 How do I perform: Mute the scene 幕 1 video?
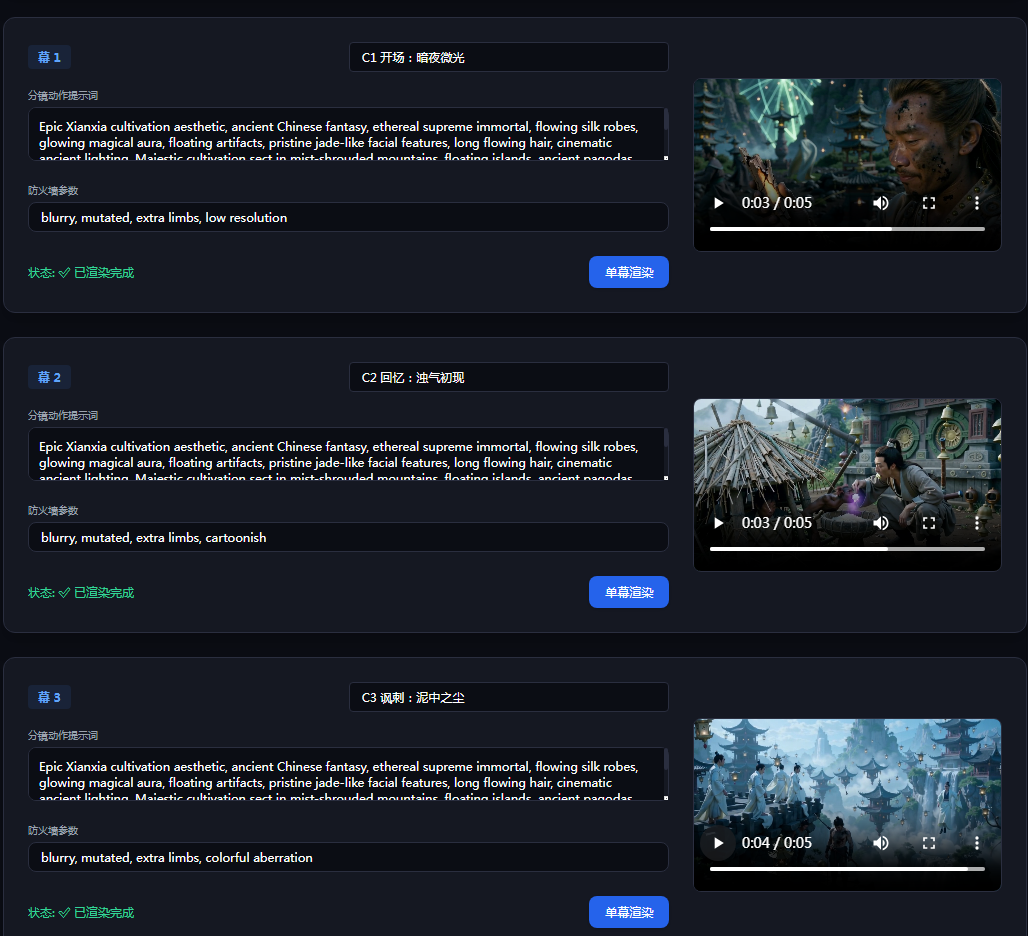coord(881,203)
